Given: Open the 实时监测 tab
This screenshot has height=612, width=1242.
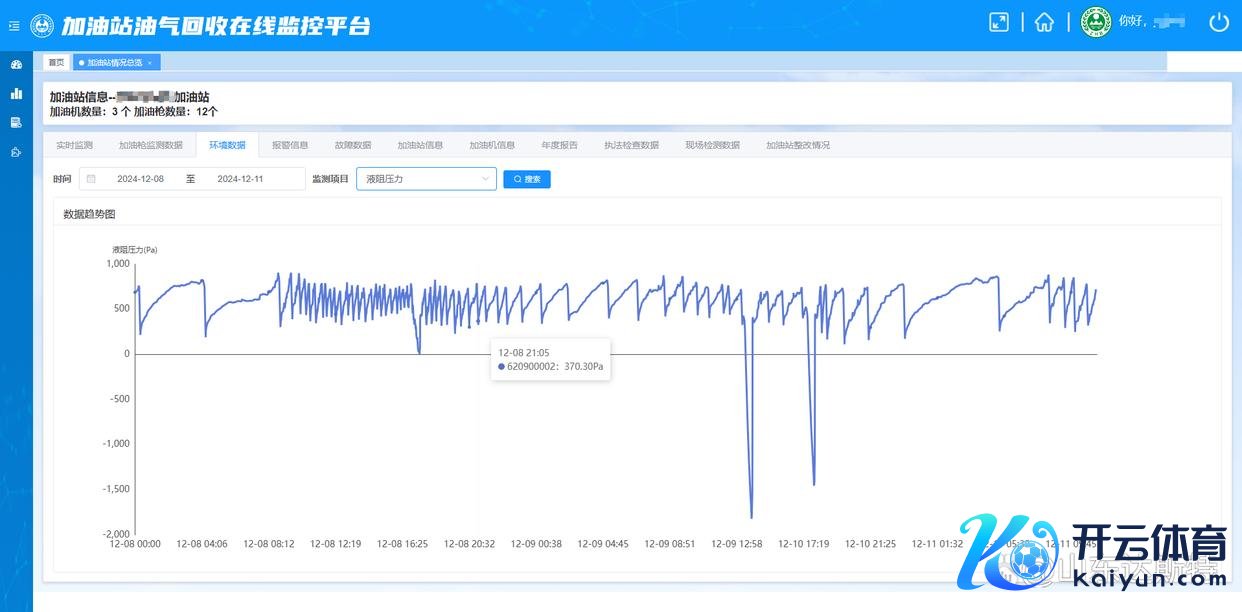Looking at the screenshot, I should click(x=74, y=145).
